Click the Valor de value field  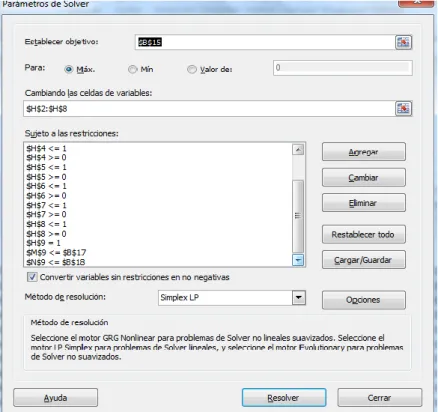click(343, 68)
